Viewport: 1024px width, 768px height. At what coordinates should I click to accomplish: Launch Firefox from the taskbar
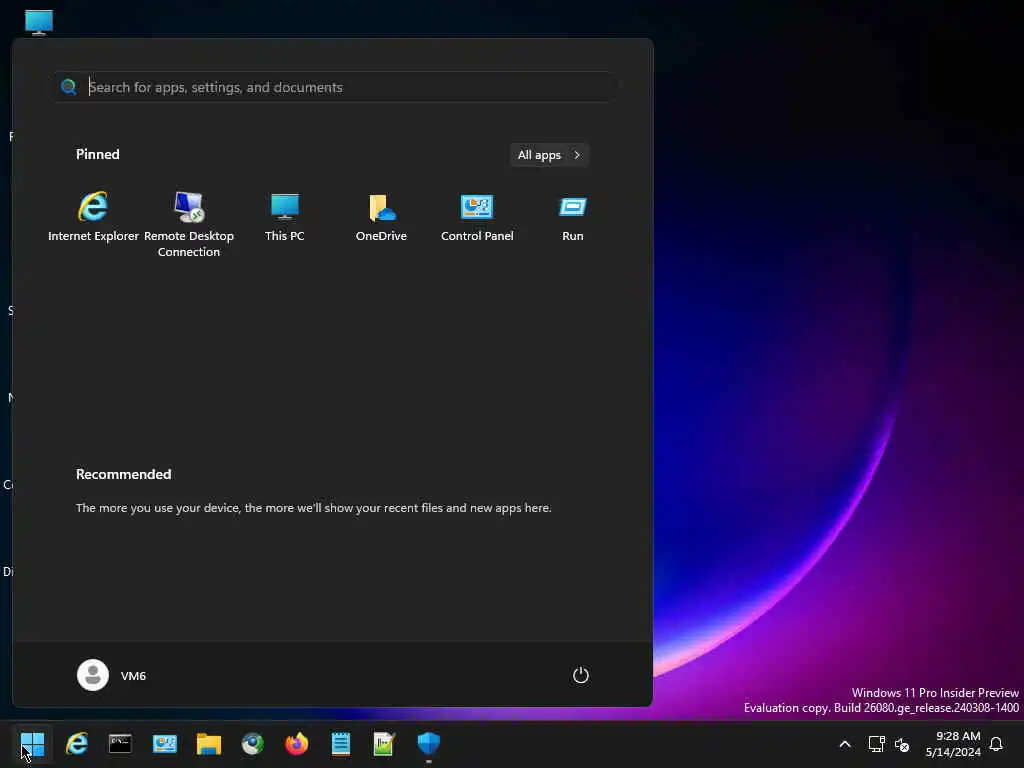[x=296, y=744]
